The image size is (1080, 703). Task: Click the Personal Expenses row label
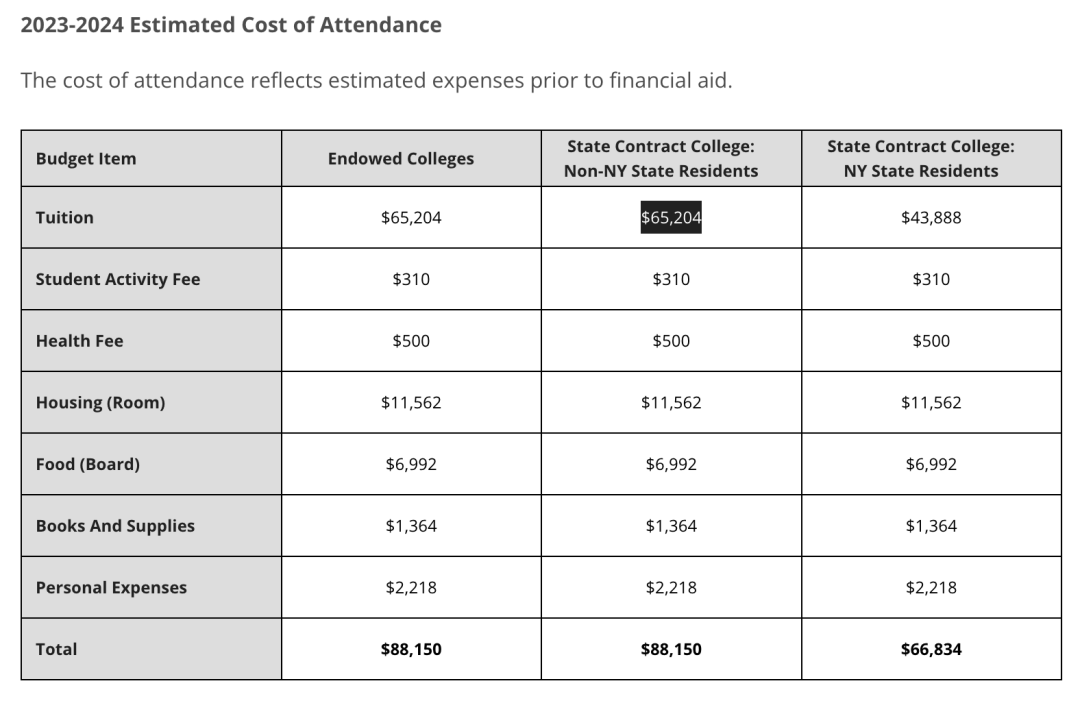point(111,587)
